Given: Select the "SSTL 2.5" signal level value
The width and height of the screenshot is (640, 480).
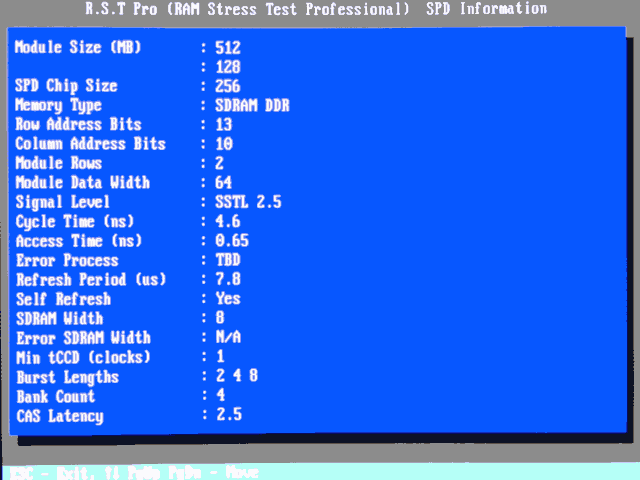Looking at the screenshot, I should point(248,202).
